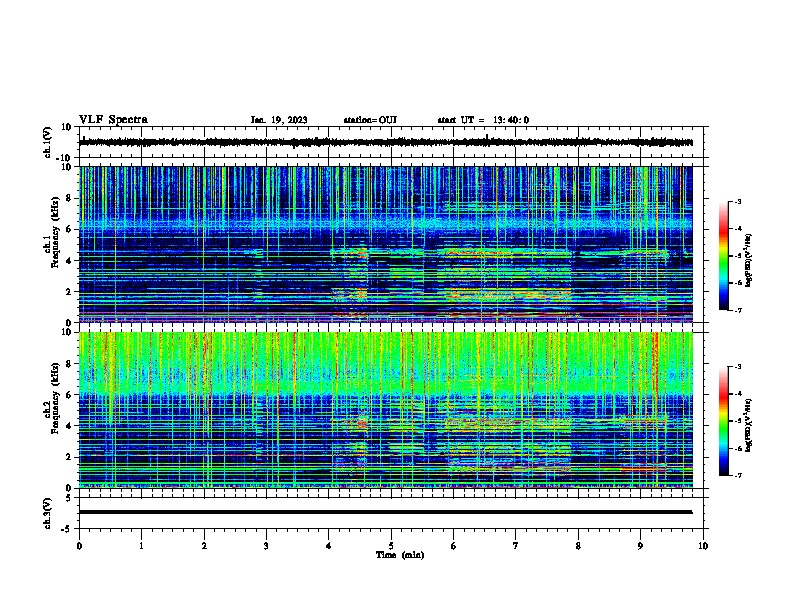Click the date "Jan. 19, 2023"
Screen dimensions: 792x612
279,120
